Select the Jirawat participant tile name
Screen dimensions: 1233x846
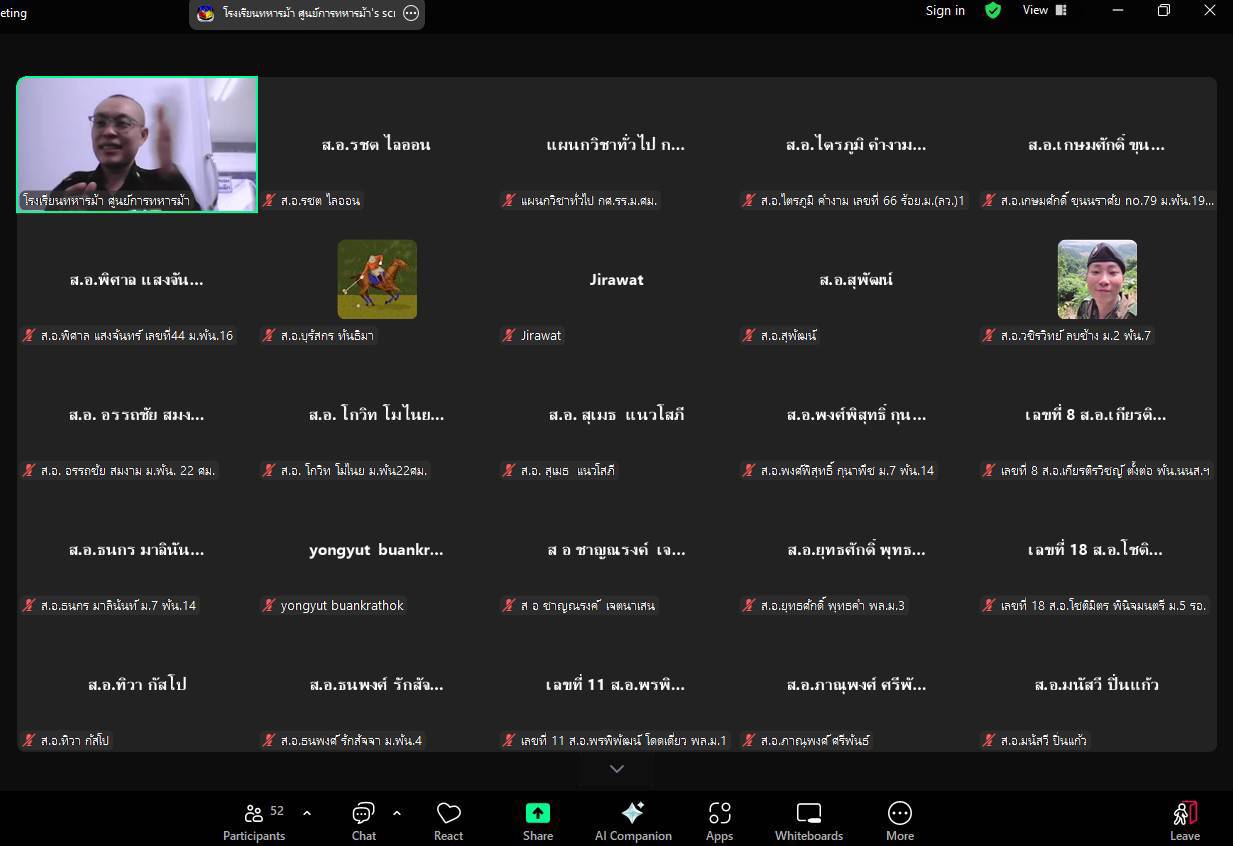click(x=617, y=280)
